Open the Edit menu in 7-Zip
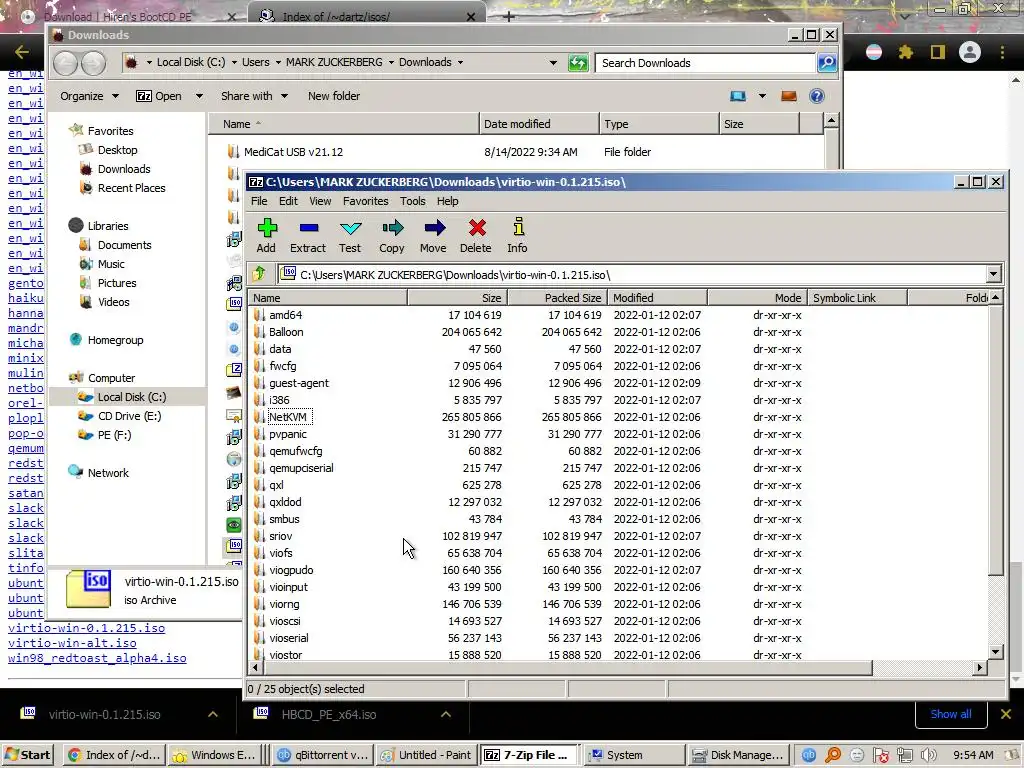The height and width of the screenshot is (768, 1024). click(x=288, y=201)
